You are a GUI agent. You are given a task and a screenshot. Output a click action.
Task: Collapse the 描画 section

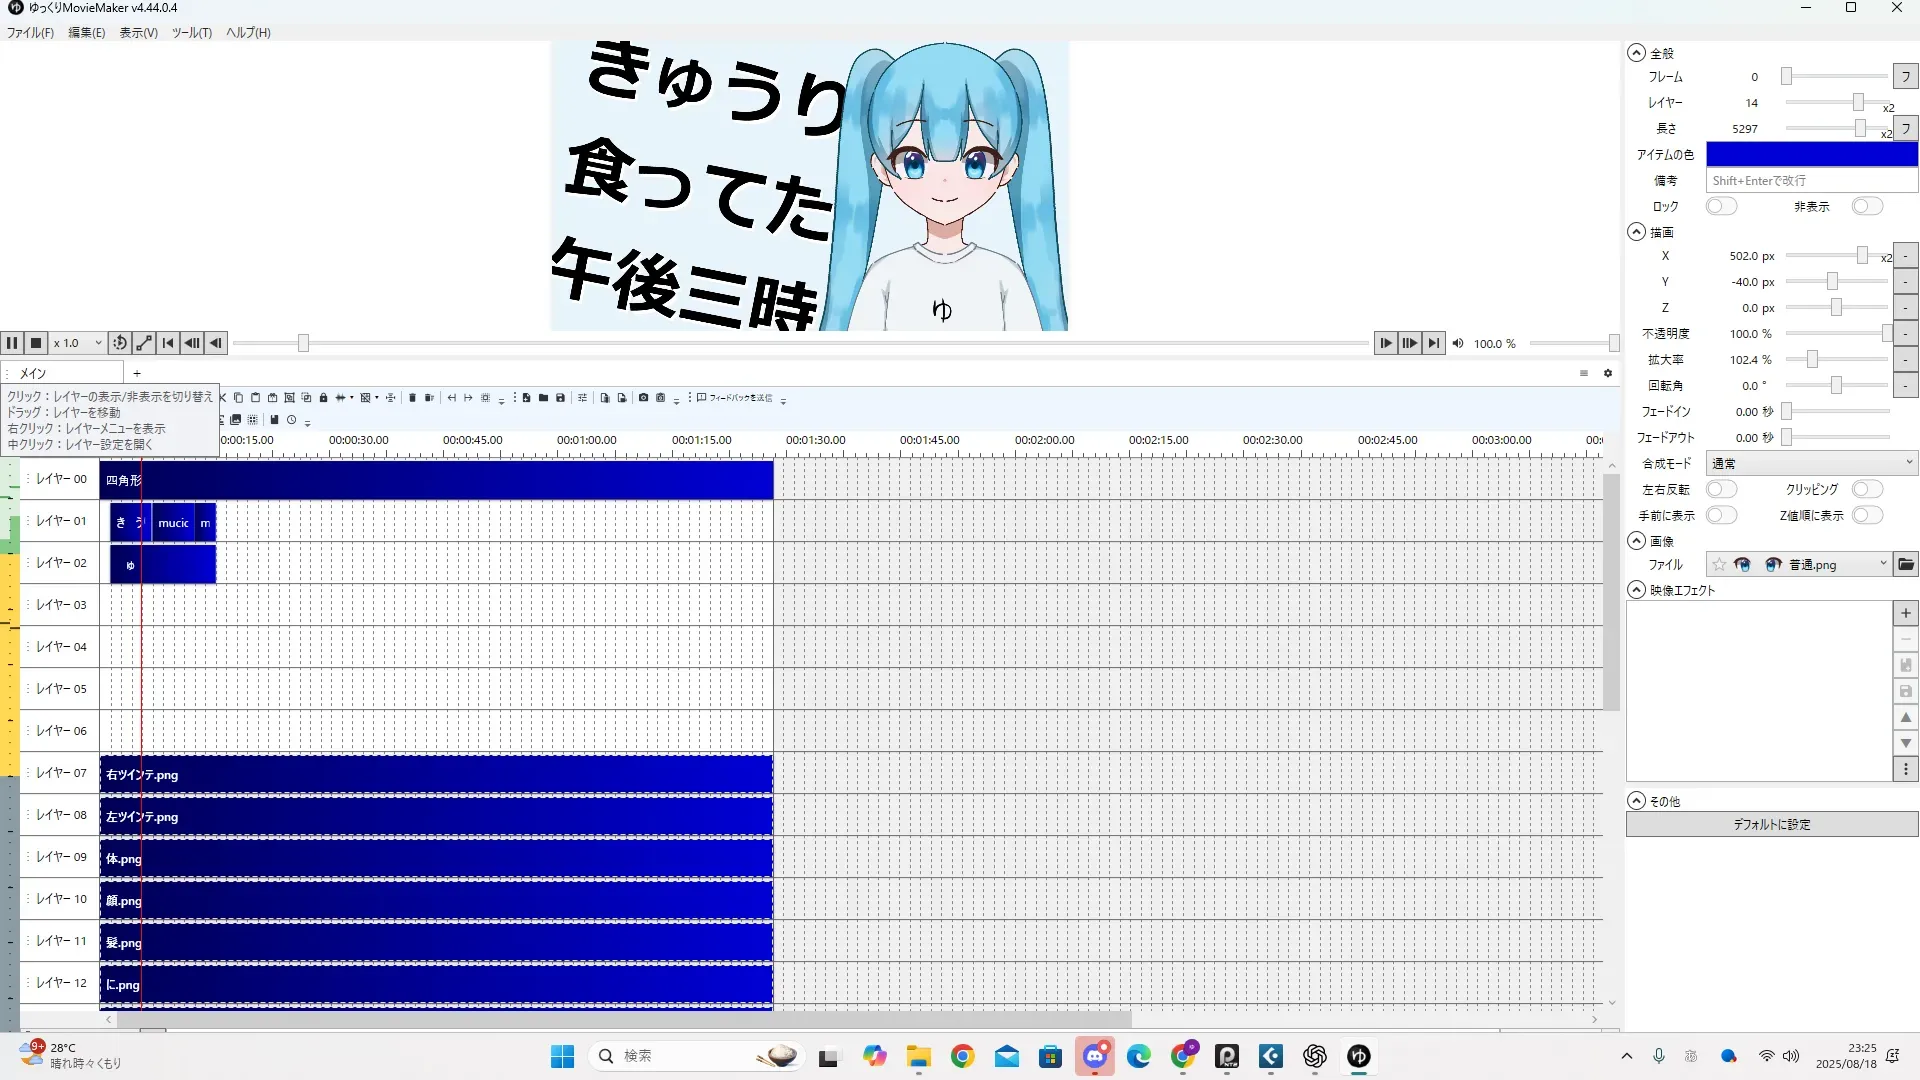coord(1636,232)
